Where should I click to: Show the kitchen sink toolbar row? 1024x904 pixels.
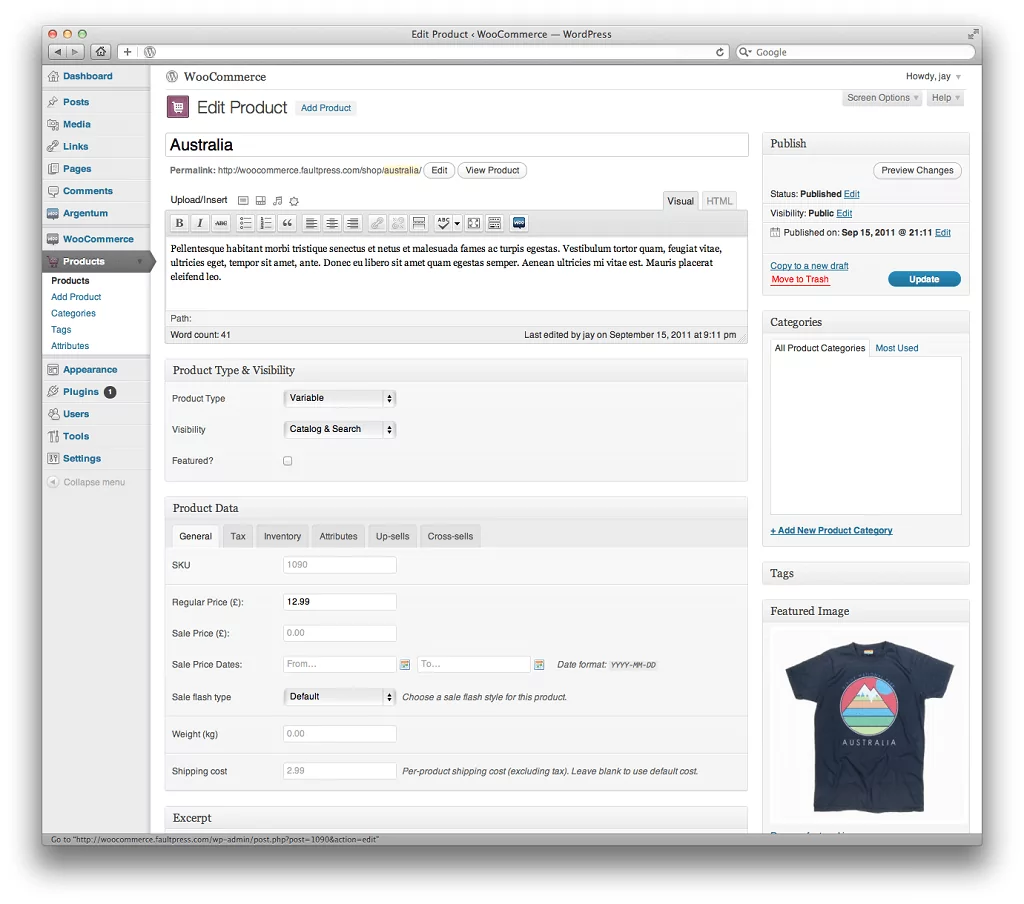coord(494,223)
